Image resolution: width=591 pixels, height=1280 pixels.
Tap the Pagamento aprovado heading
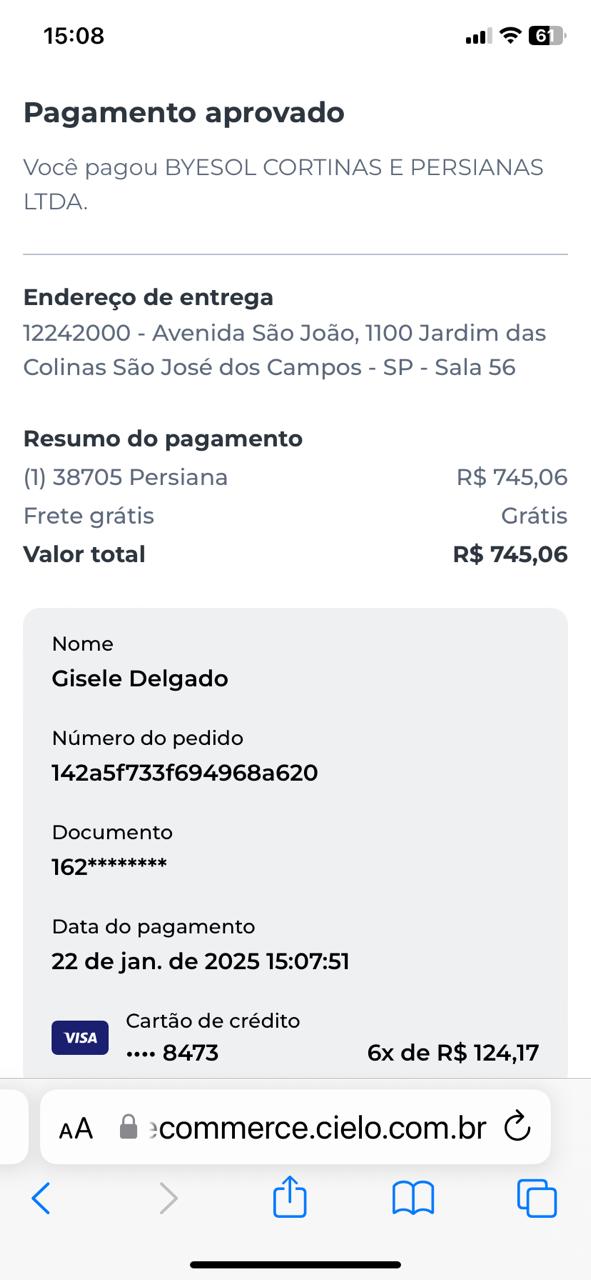184,113
